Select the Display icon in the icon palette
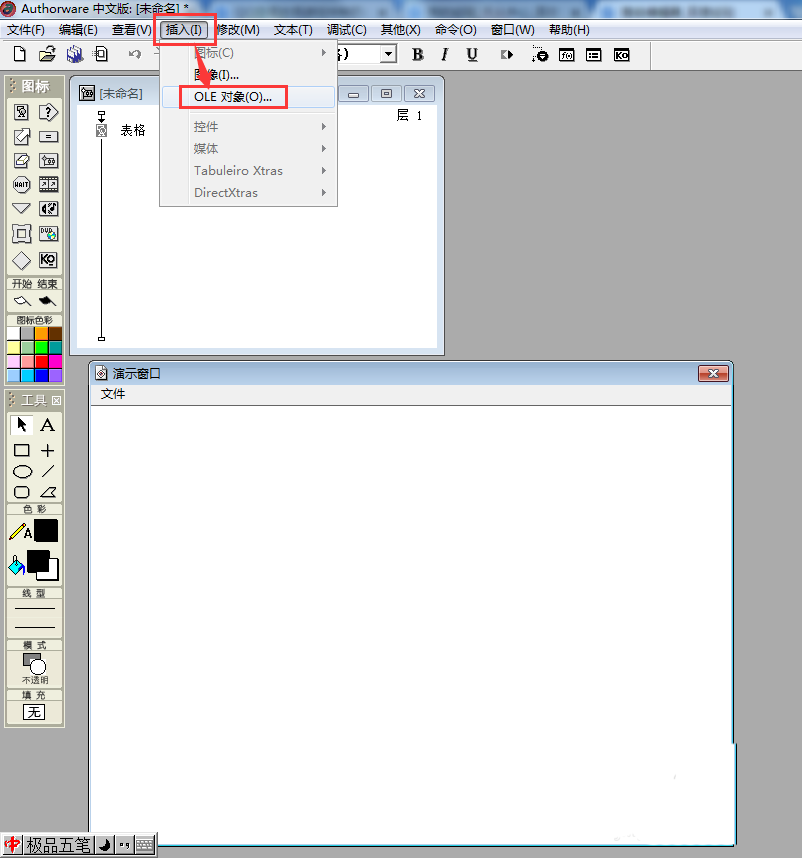Image resolution: width=802 pixels, height=858 pixels. pos(21,112)
